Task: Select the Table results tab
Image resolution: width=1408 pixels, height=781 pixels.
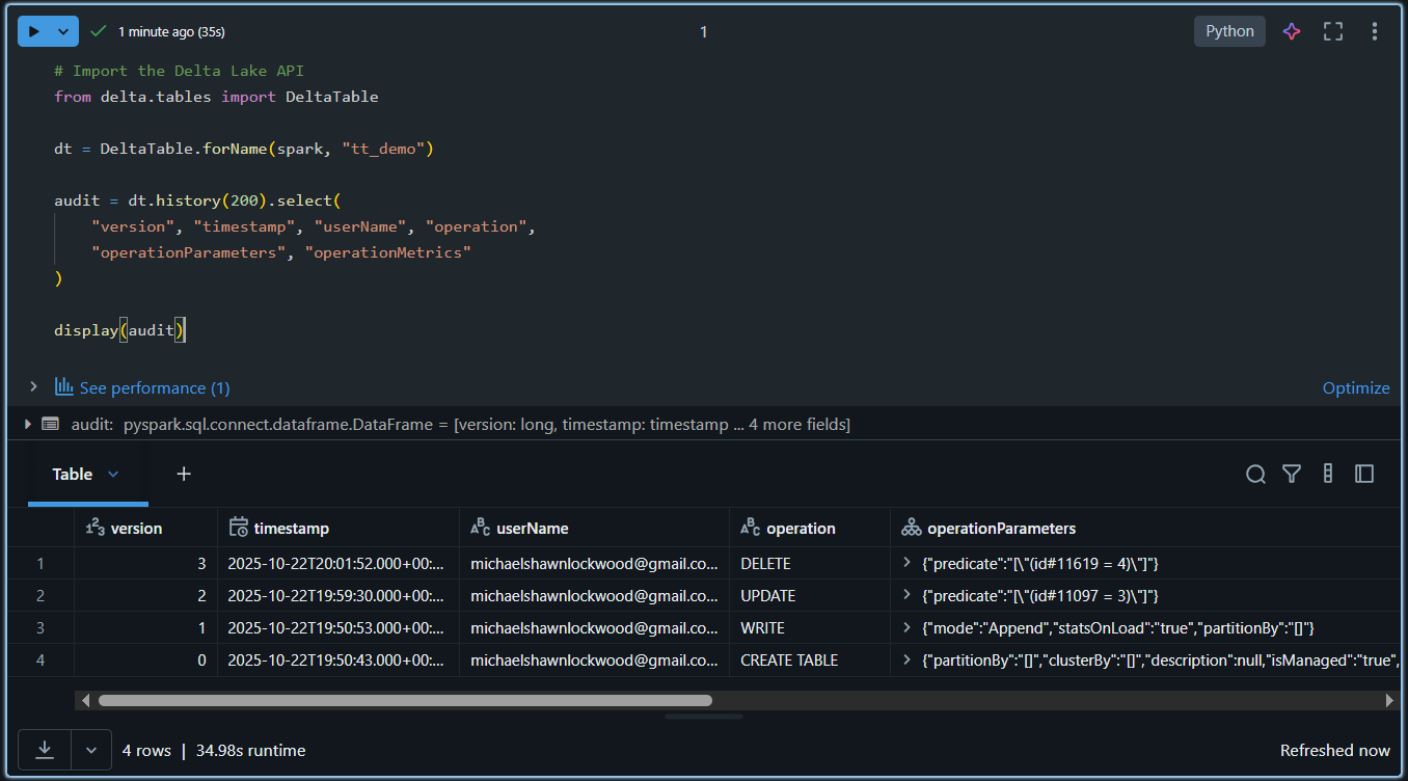Action: (73, 474)
